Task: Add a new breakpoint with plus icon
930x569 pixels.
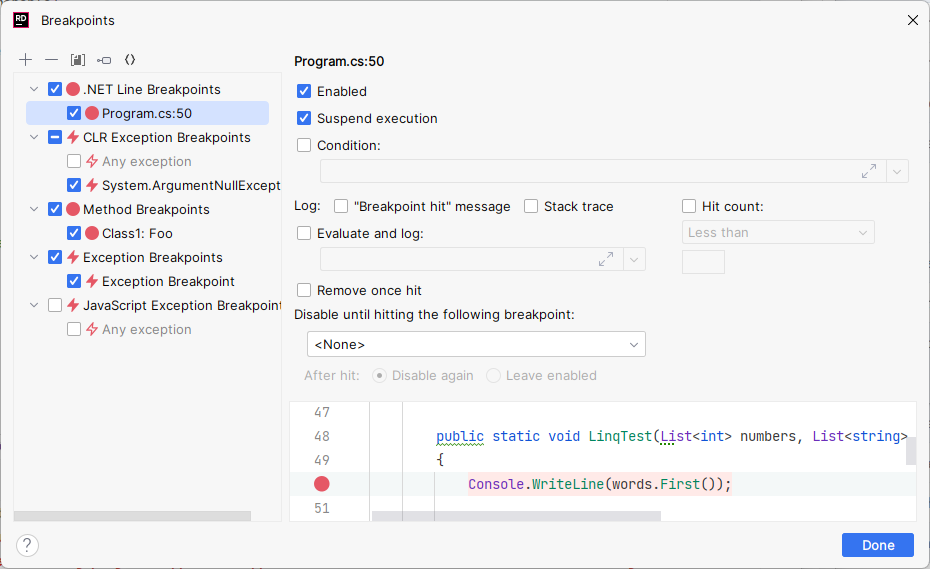Action: 26,59
